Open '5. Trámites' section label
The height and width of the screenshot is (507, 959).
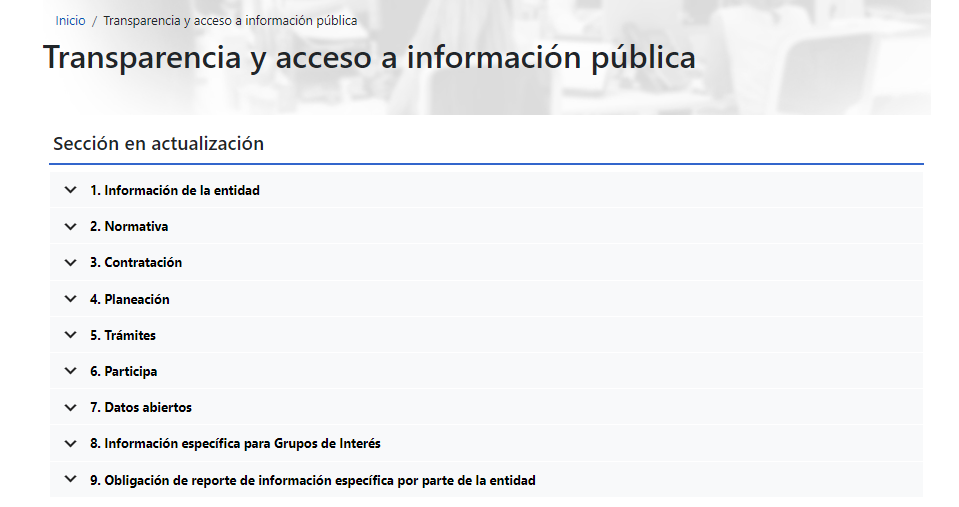pyautogui.click(x=123, y=335)
